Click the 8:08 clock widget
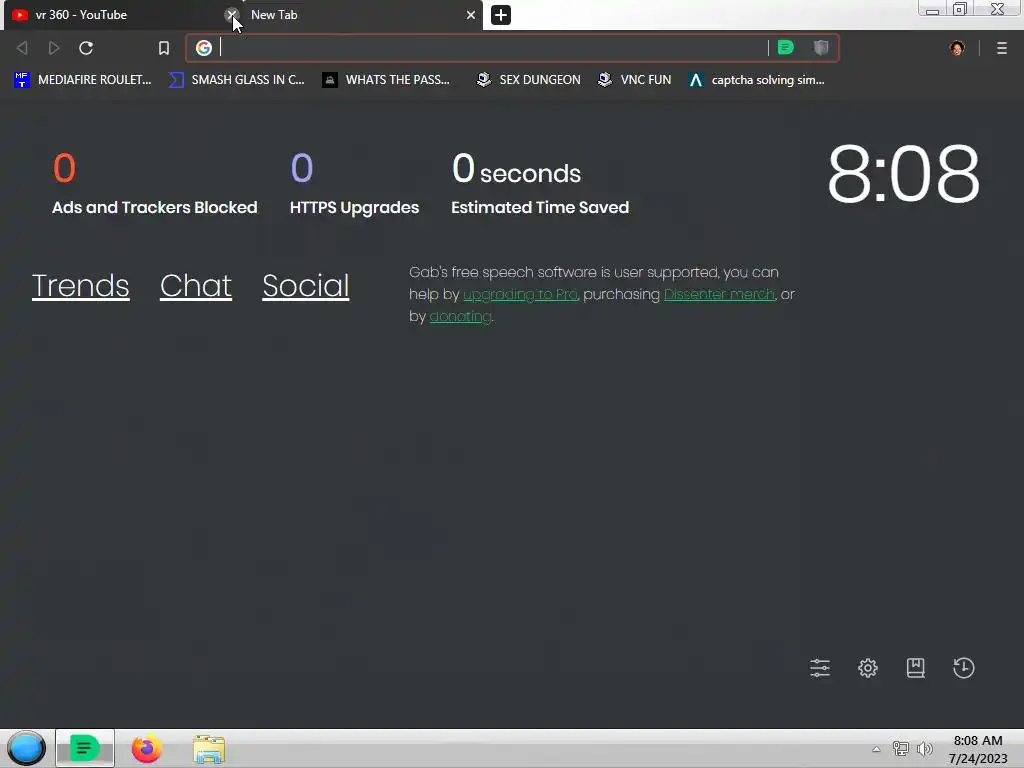 903,174
